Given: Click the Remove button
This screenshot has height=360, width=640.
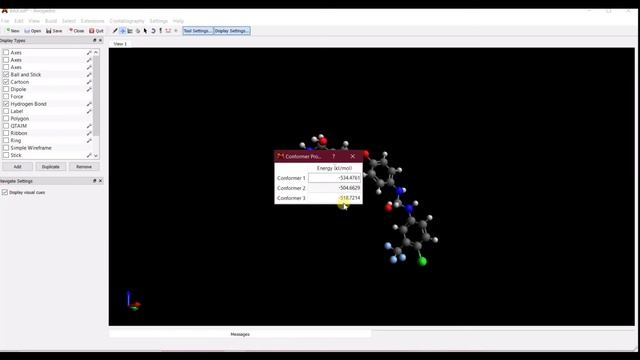Looking at the screenshot, I should (x=84, y=167).
